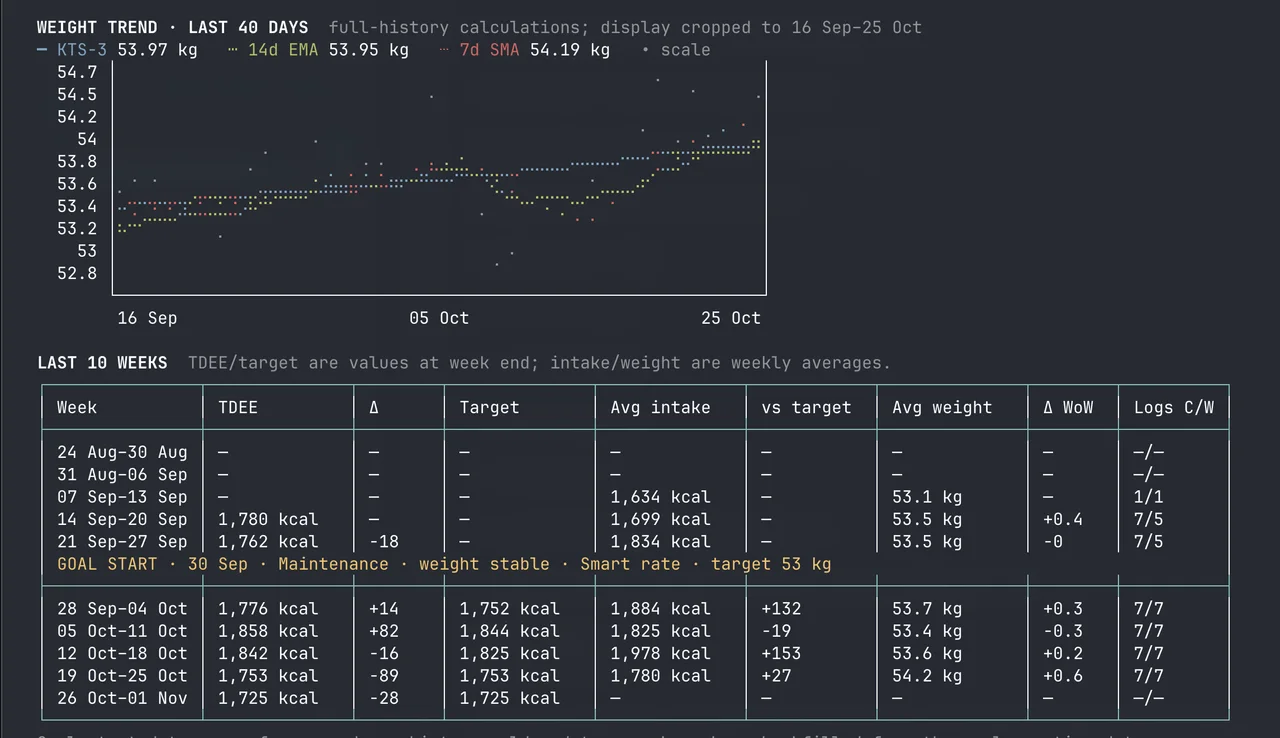Click TDEE value 1,858 kcal

pos(268,631)
